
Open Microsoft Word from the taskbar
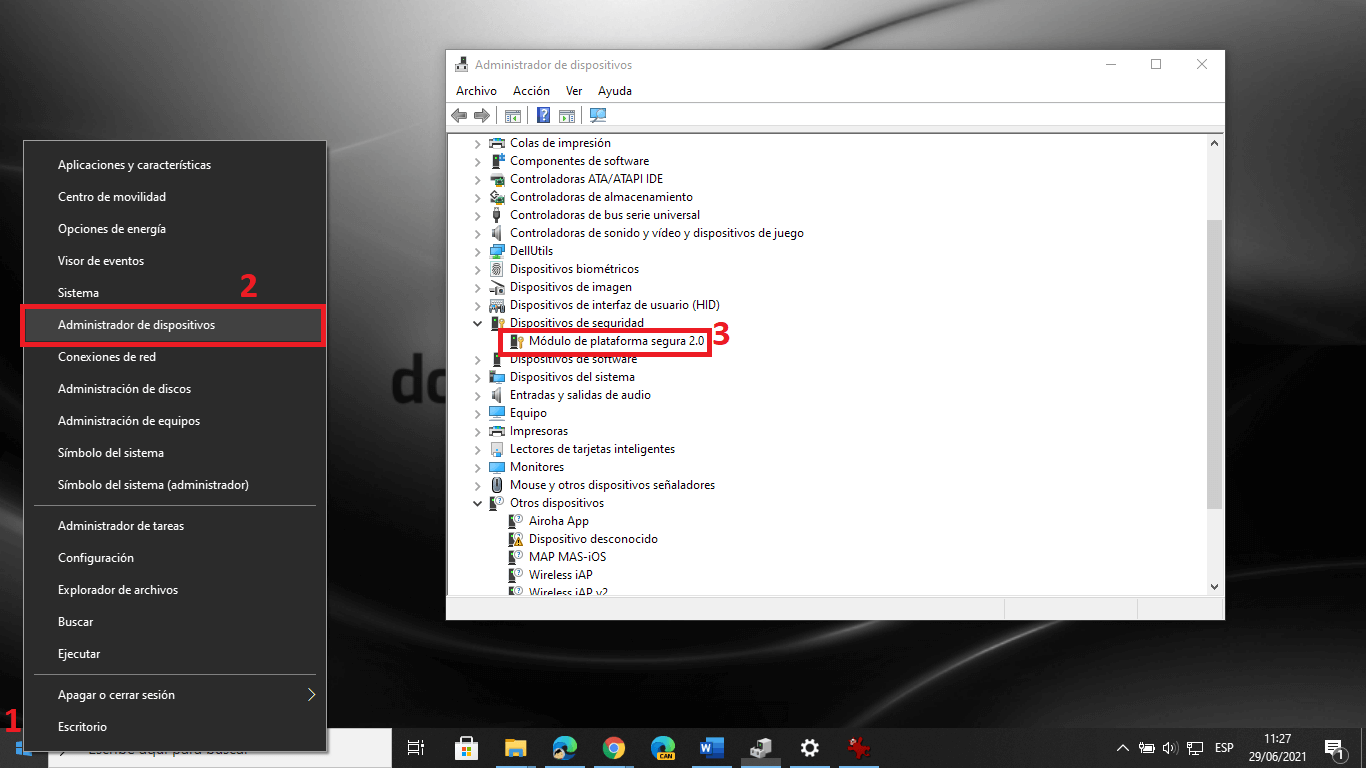[x=712, y=747]
